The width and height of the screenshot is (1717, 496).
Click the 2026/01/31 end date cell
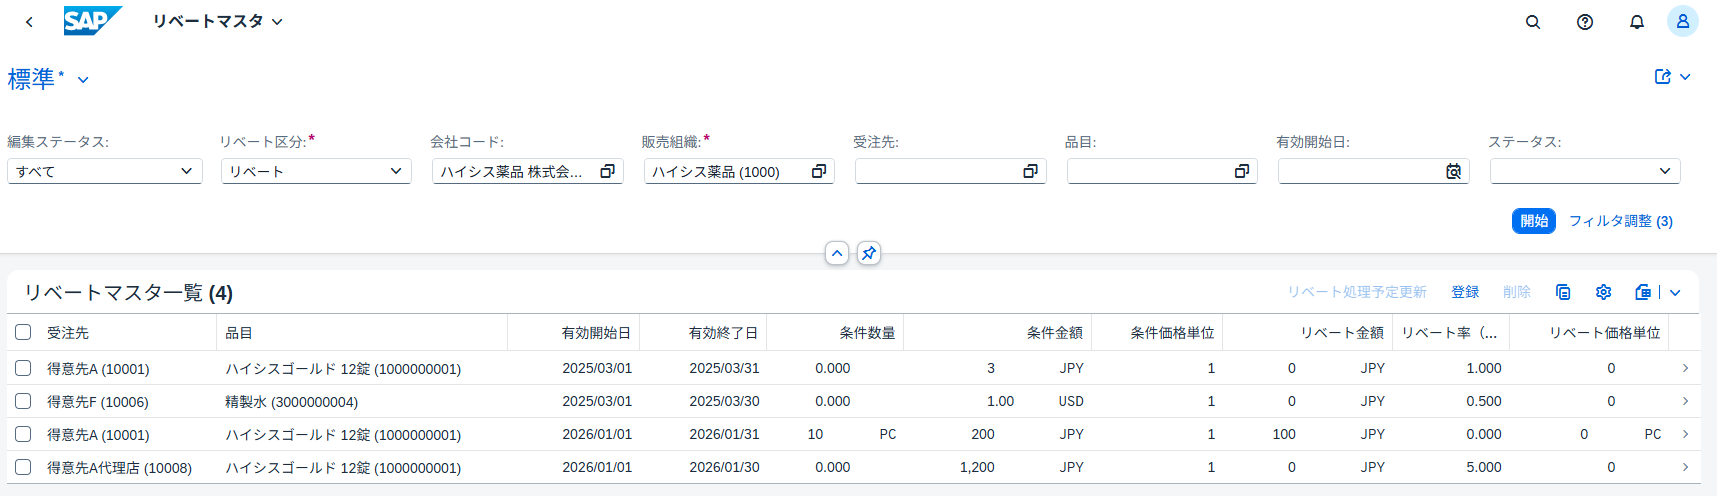pos(724,434)
